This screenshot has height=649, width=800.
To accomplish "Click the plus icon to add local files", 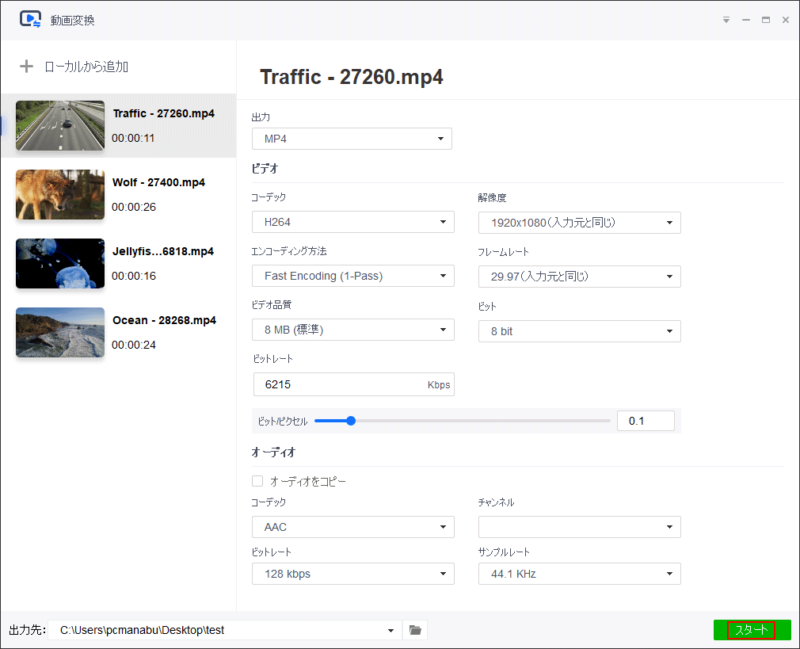I will (x=24, y=66).
